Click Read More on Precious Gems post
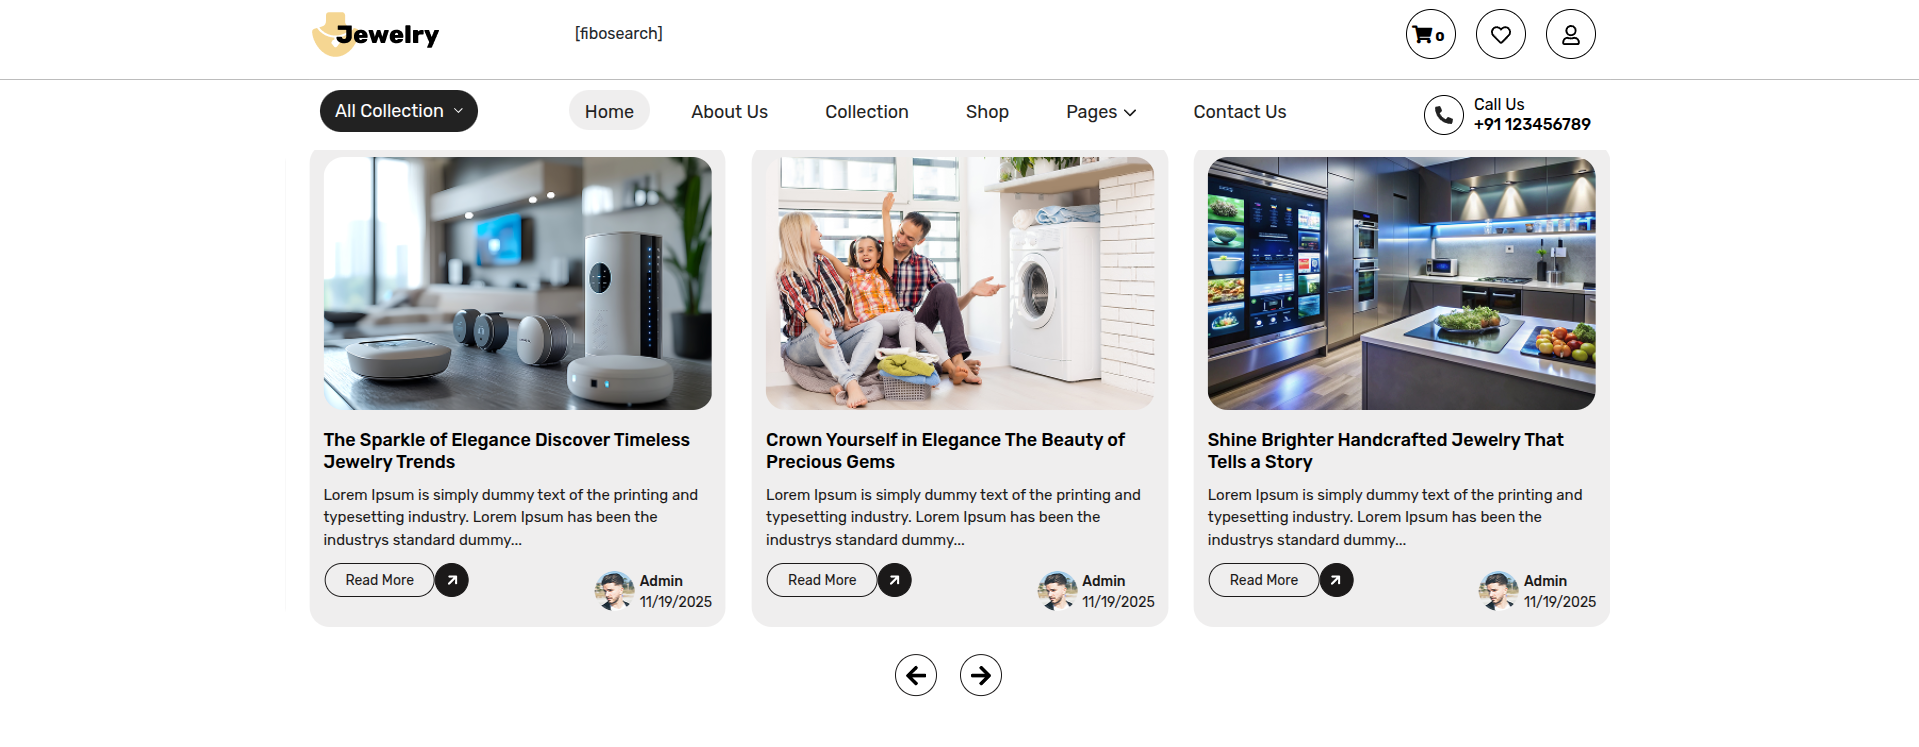 pos(821,580)
